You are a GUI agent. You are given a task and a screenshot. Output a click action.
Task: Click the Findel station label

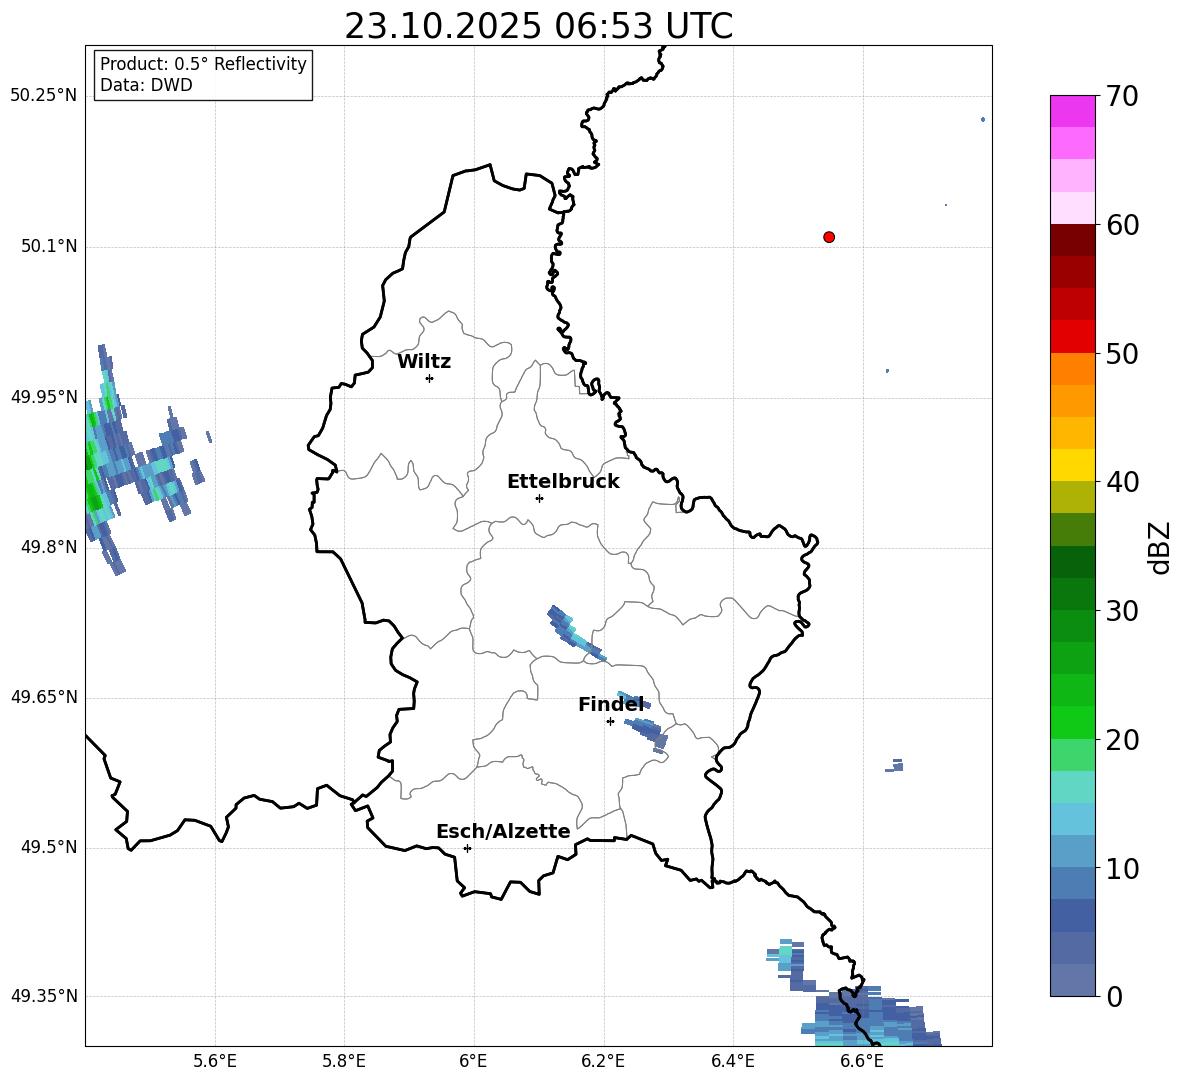click(611, 704)
